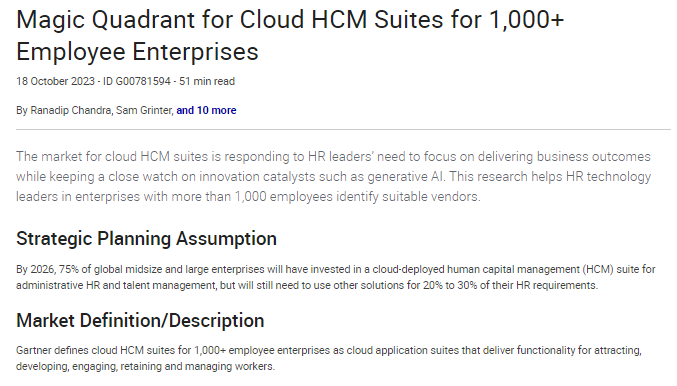Click "identify suitable vendors" in the summary
The image size is (677, 386).
coord(408,197)
